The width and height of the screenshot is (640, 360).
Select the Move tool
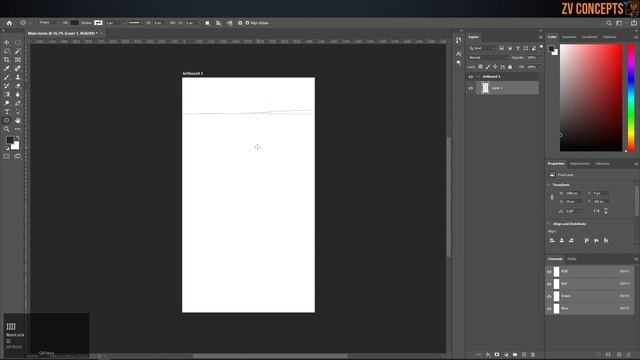click(x=7, y=42)
